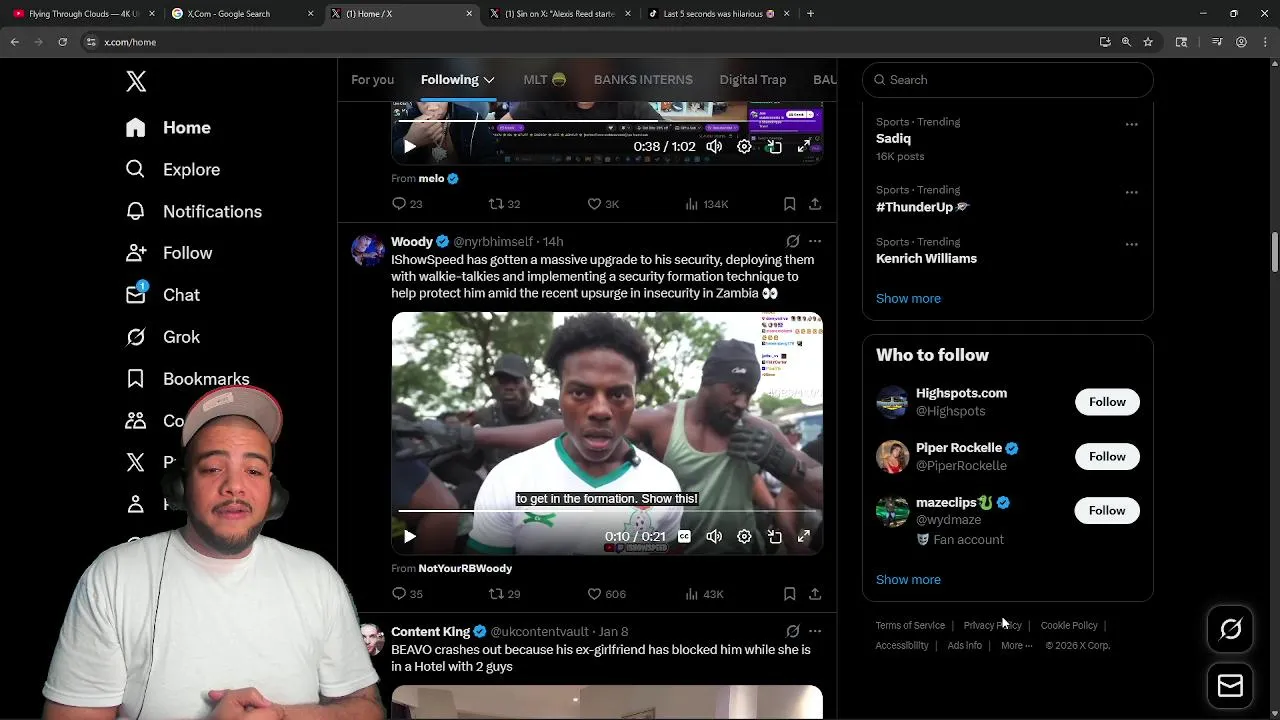The height and width of the screenshot is (720, 1280).
Task: Expand the More footer links menu
Action: coord(1016,646)
